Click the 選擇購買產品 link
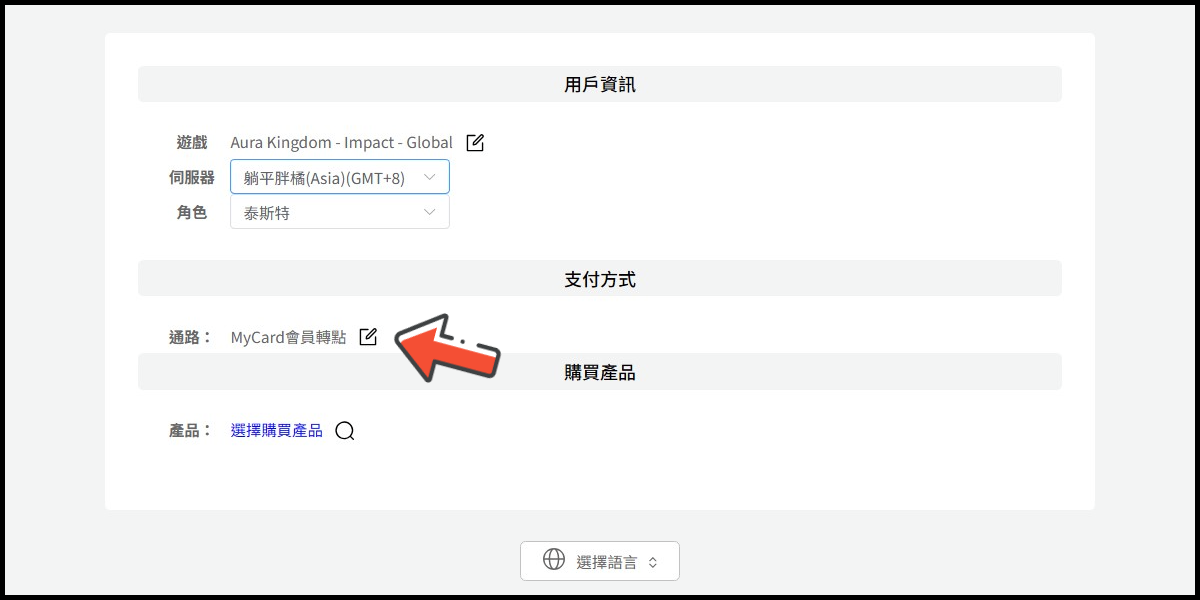The width and height of the screenshot is (1200, 600). 277,431
